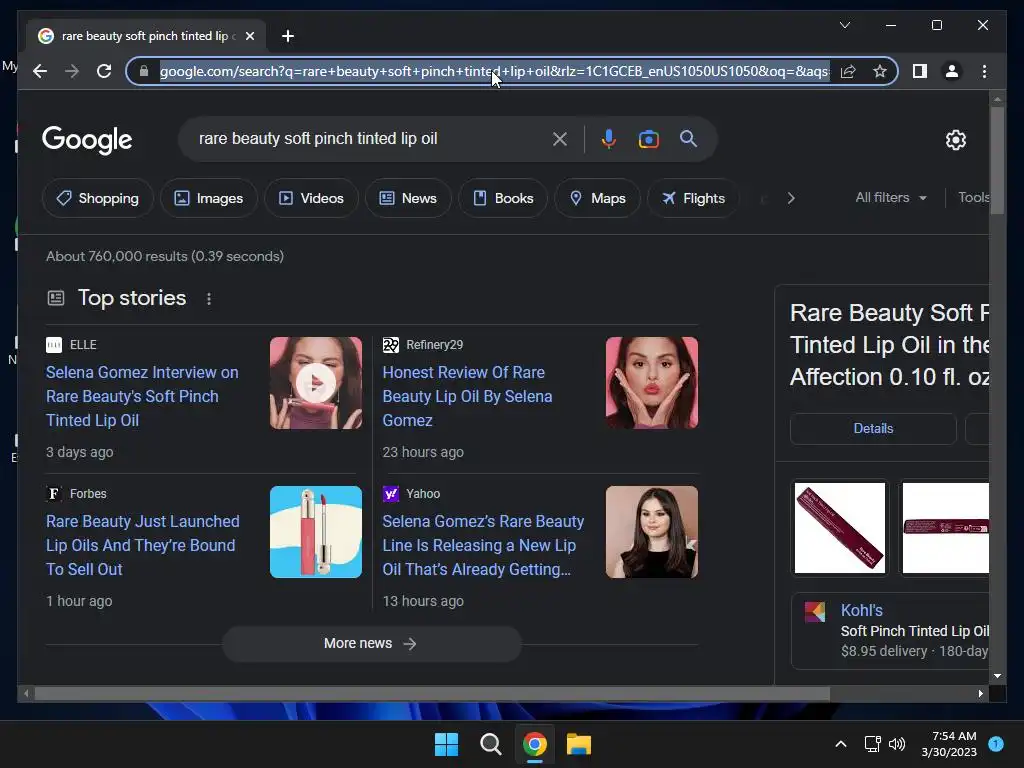Open the All filters dropdown
The image size is (1024, 768).
(x=891, y=197)
